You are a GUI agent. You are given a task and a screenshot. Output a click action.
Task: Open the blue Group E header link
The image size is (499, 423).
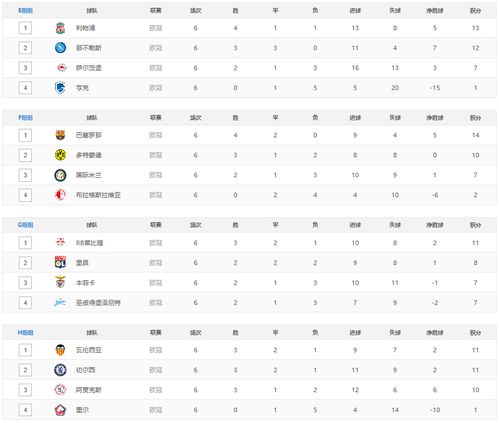tap(25, 11)
